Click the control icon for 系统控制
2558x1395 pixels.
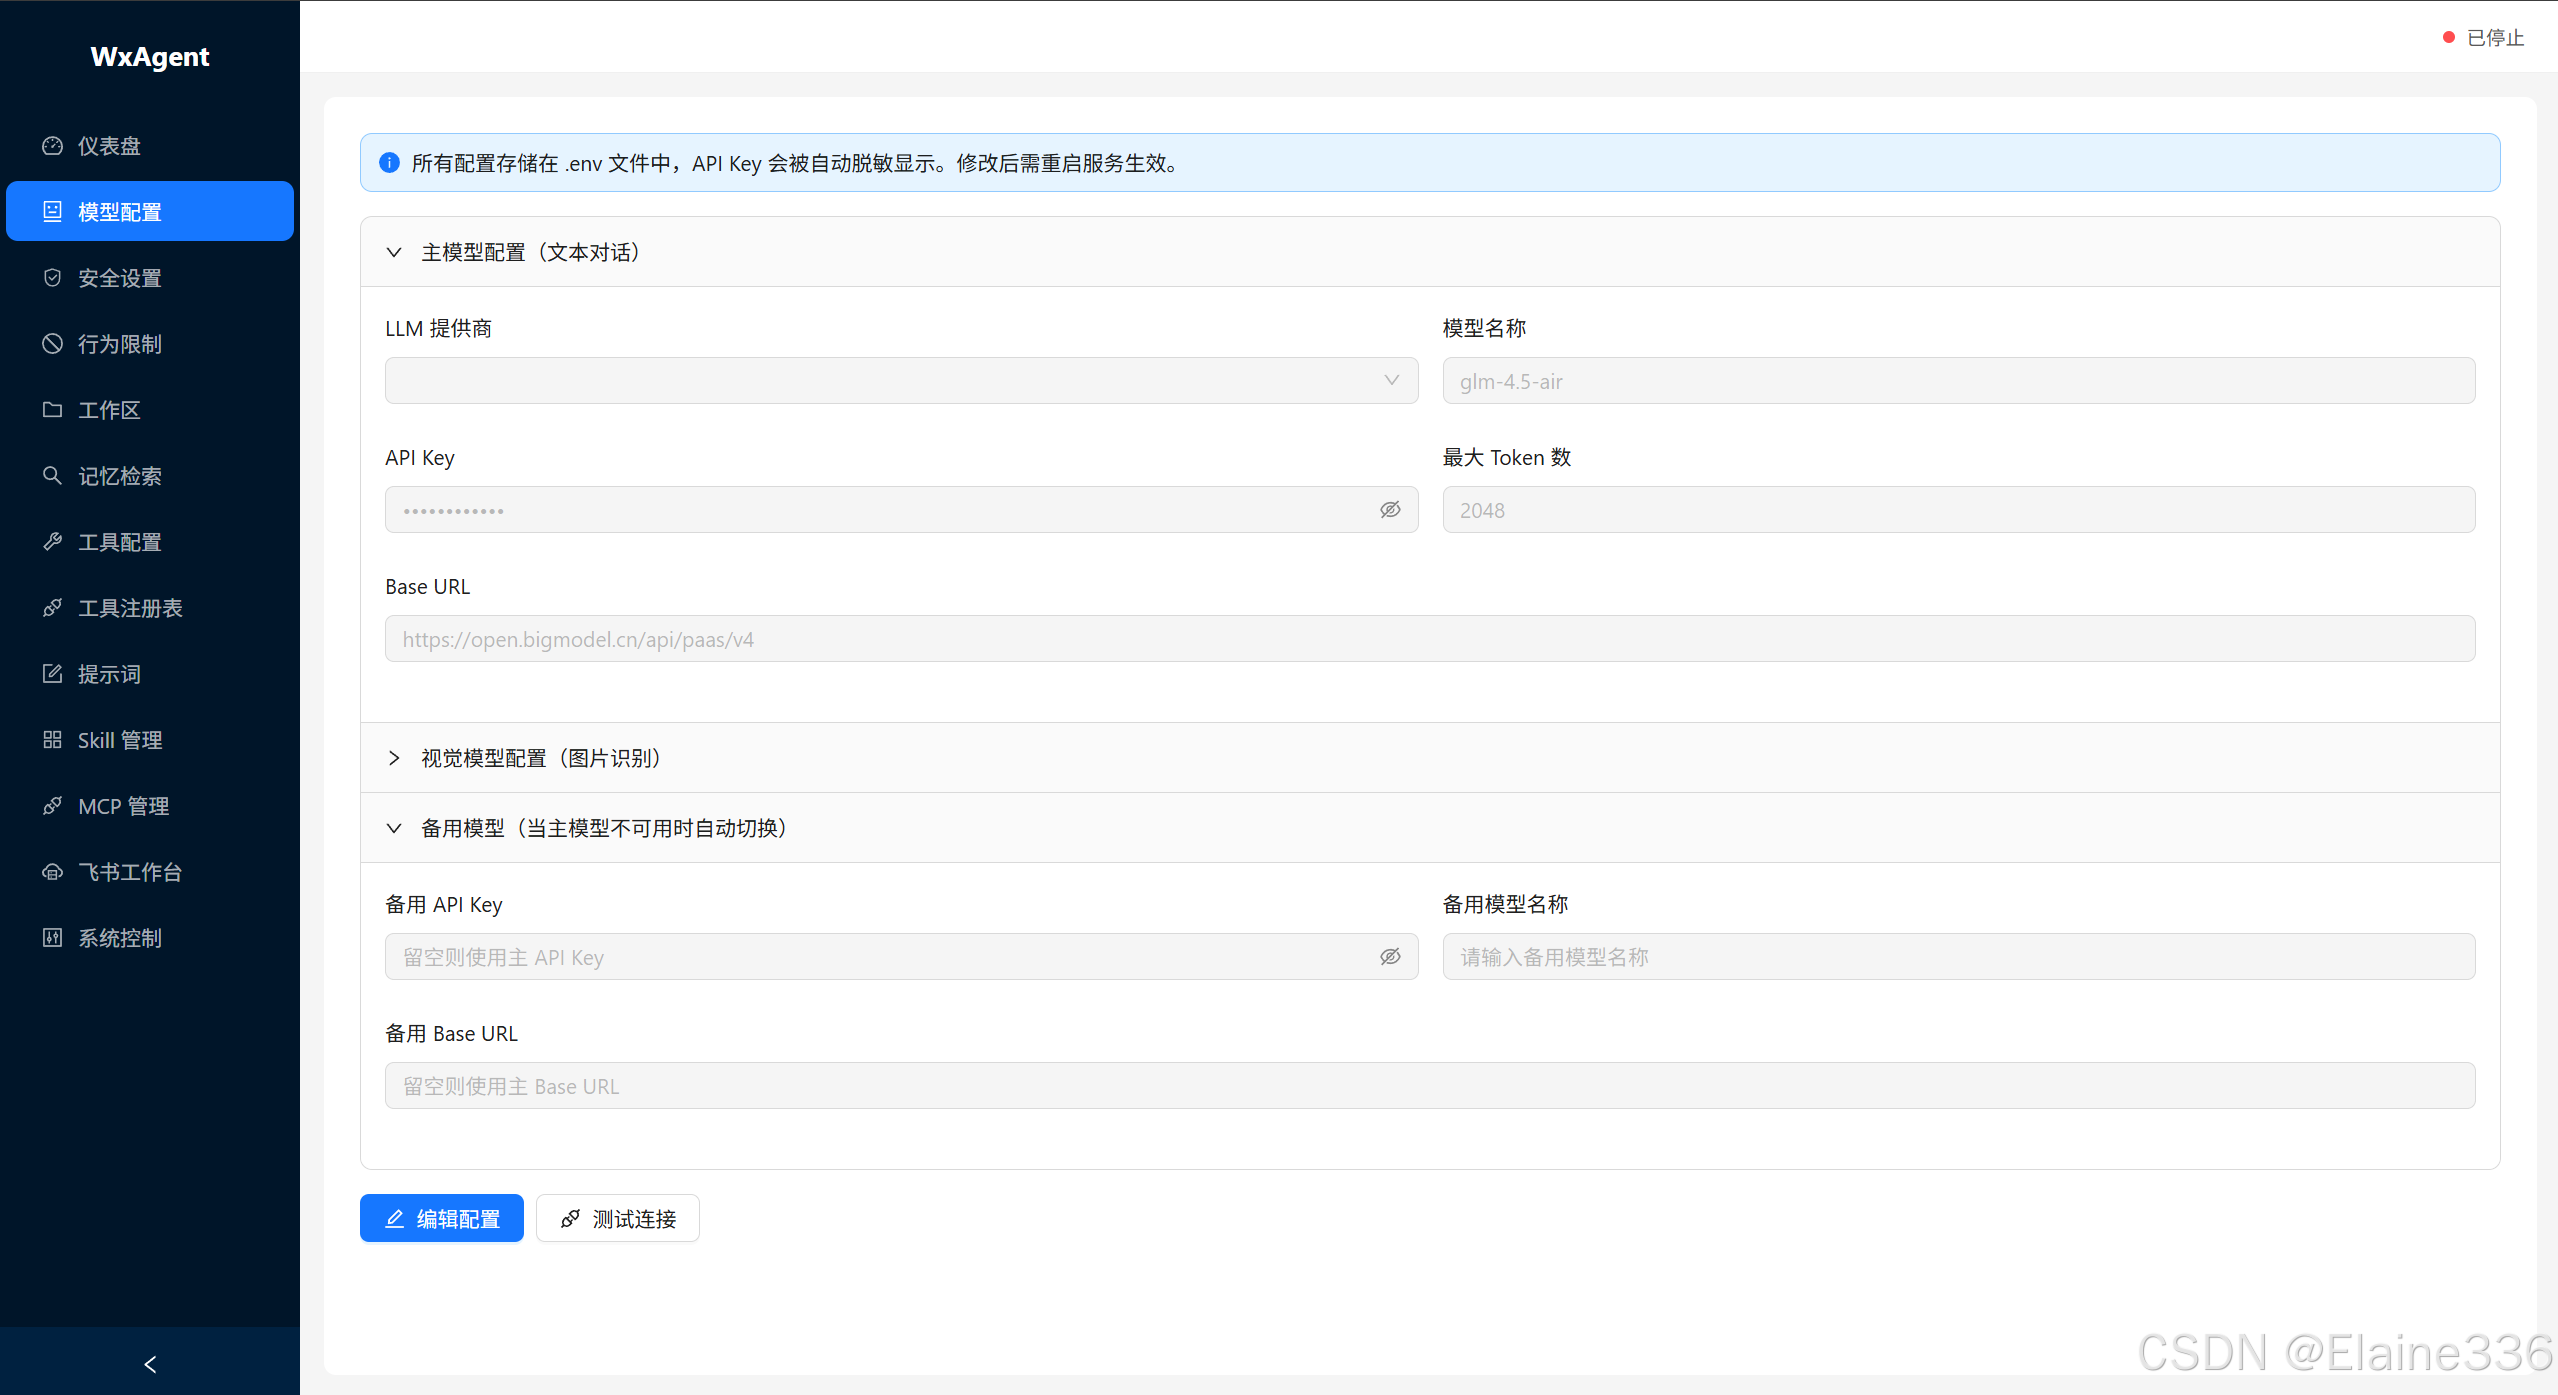(x=53, y=938)
